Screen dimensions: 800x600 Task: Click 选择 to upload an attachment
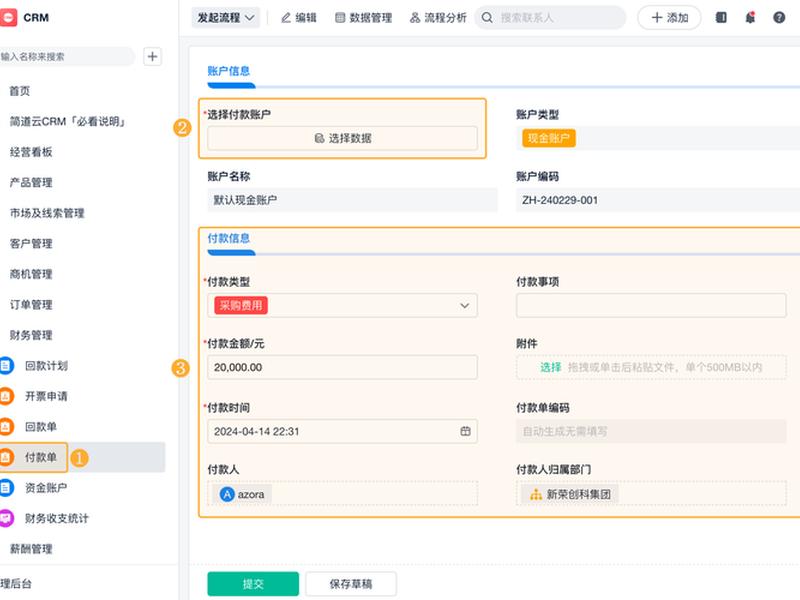point(551,367)
